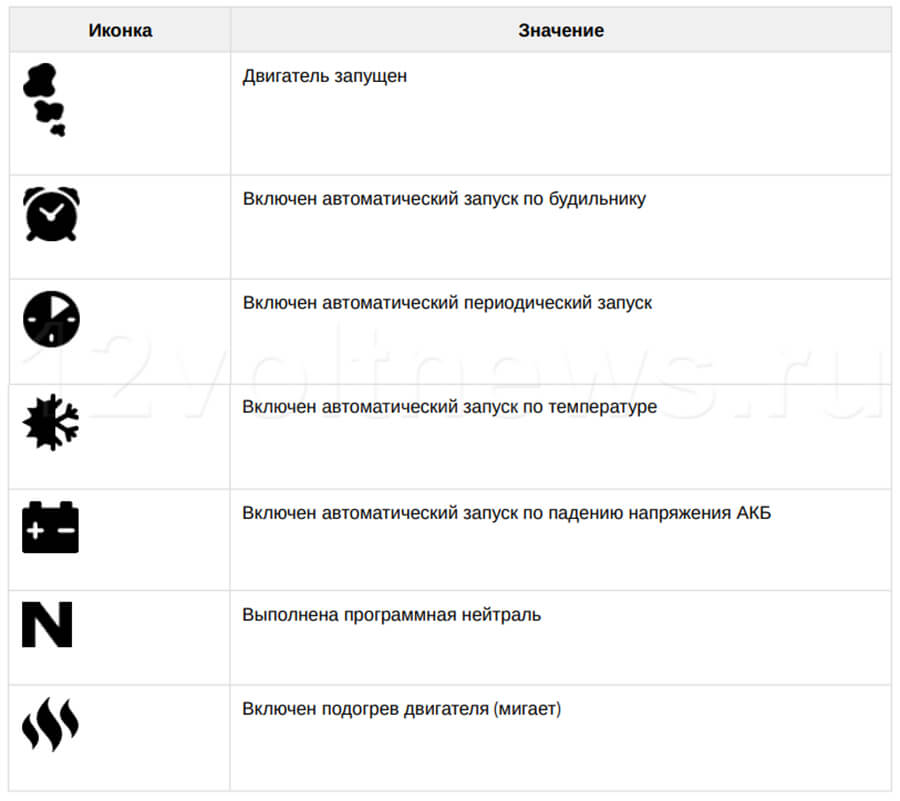The height and width of the screenshot is (801, 900).
Task: Click the engine running smoke icon
Action: (44, 100)
